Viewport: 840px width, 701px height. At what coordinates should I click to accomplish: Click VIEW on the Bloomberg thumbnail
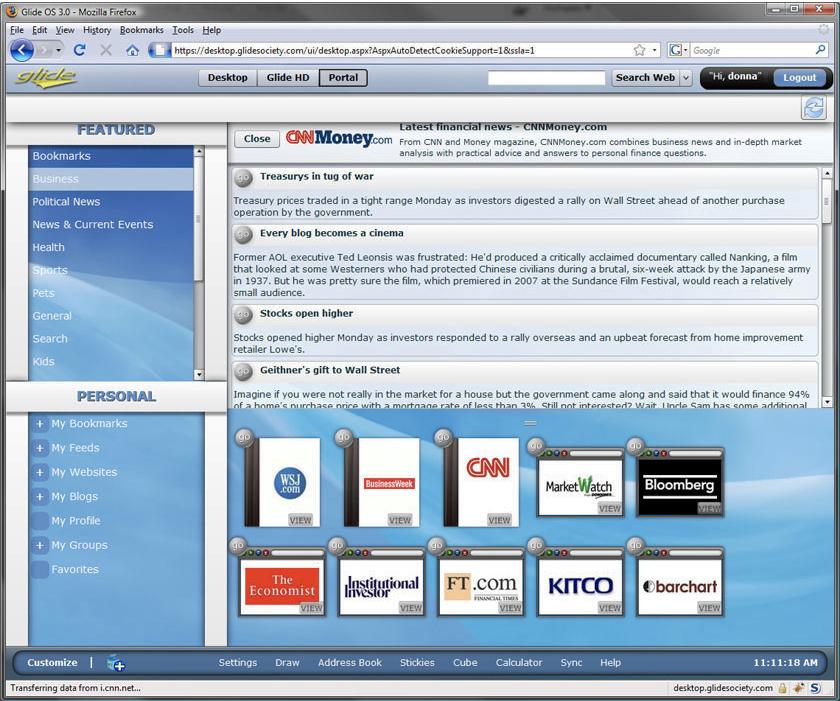(709, 508)
